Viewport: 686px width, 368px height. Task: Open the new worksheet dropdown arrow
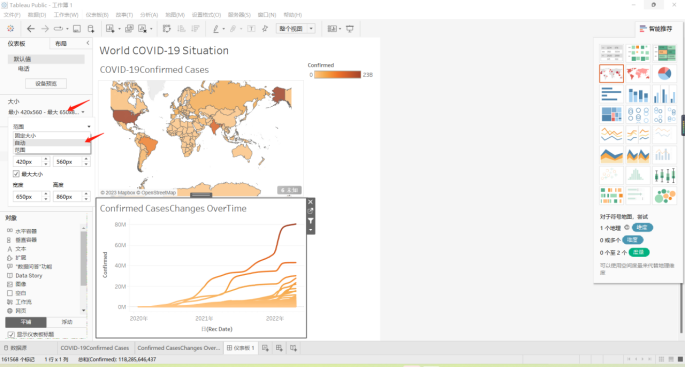point(119,29)
